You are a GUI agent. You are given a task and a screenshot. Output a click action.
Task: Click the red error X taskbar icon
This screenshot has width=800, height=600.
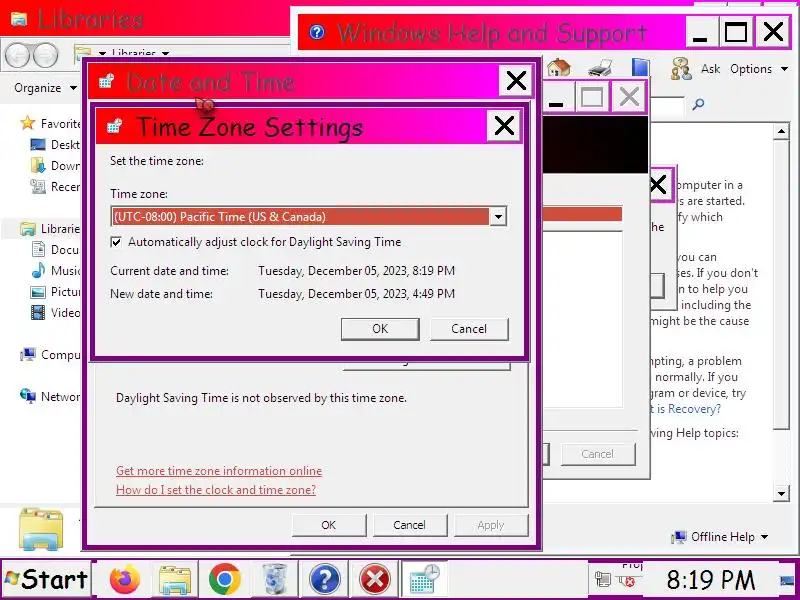coord(375,580)
